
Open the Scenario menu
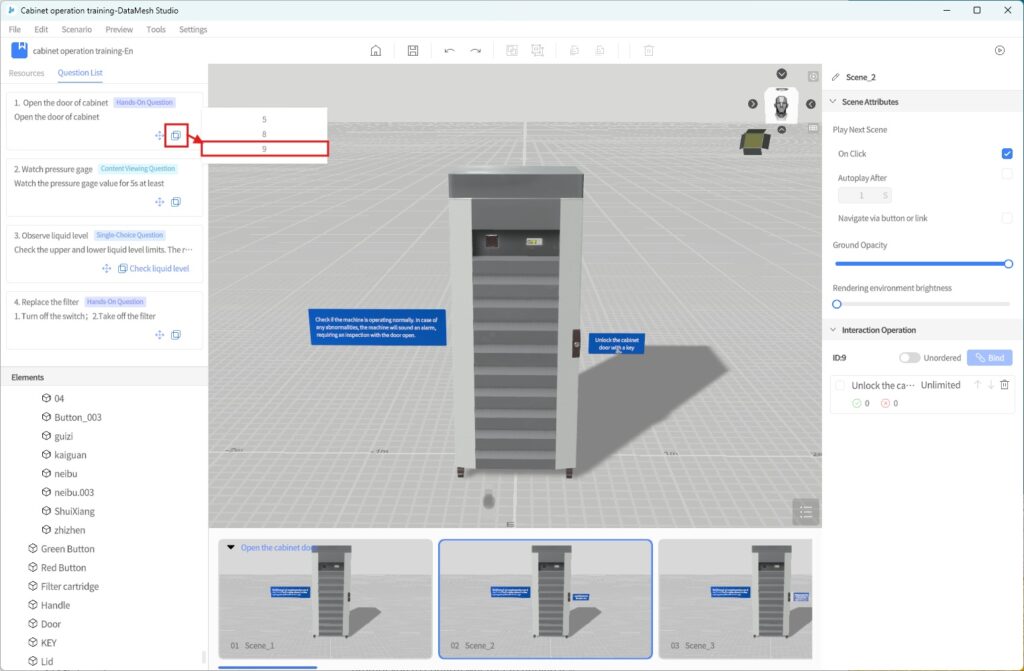pos(76,29)
